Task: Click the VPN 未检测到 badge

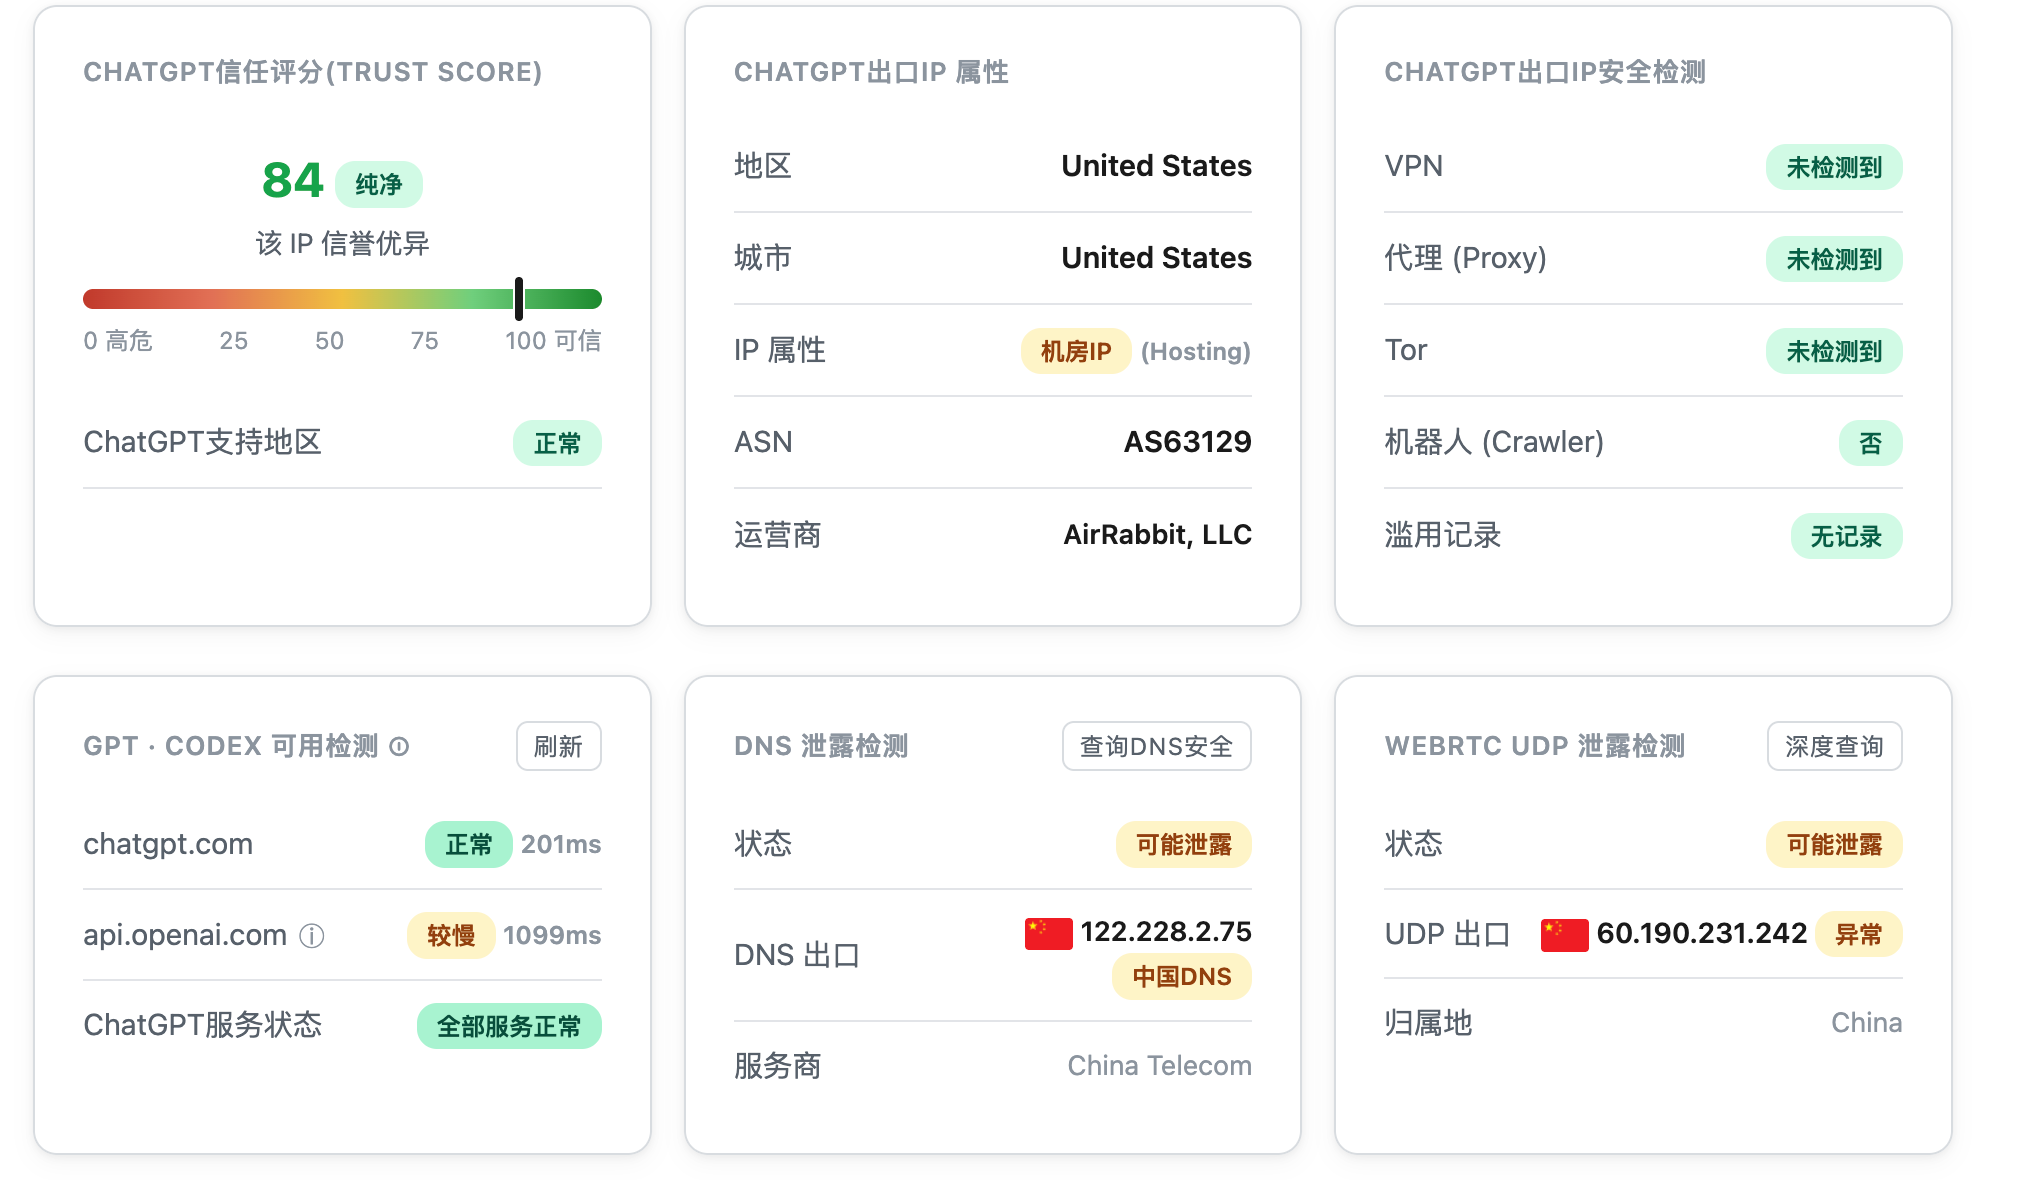Action: 1834,167
